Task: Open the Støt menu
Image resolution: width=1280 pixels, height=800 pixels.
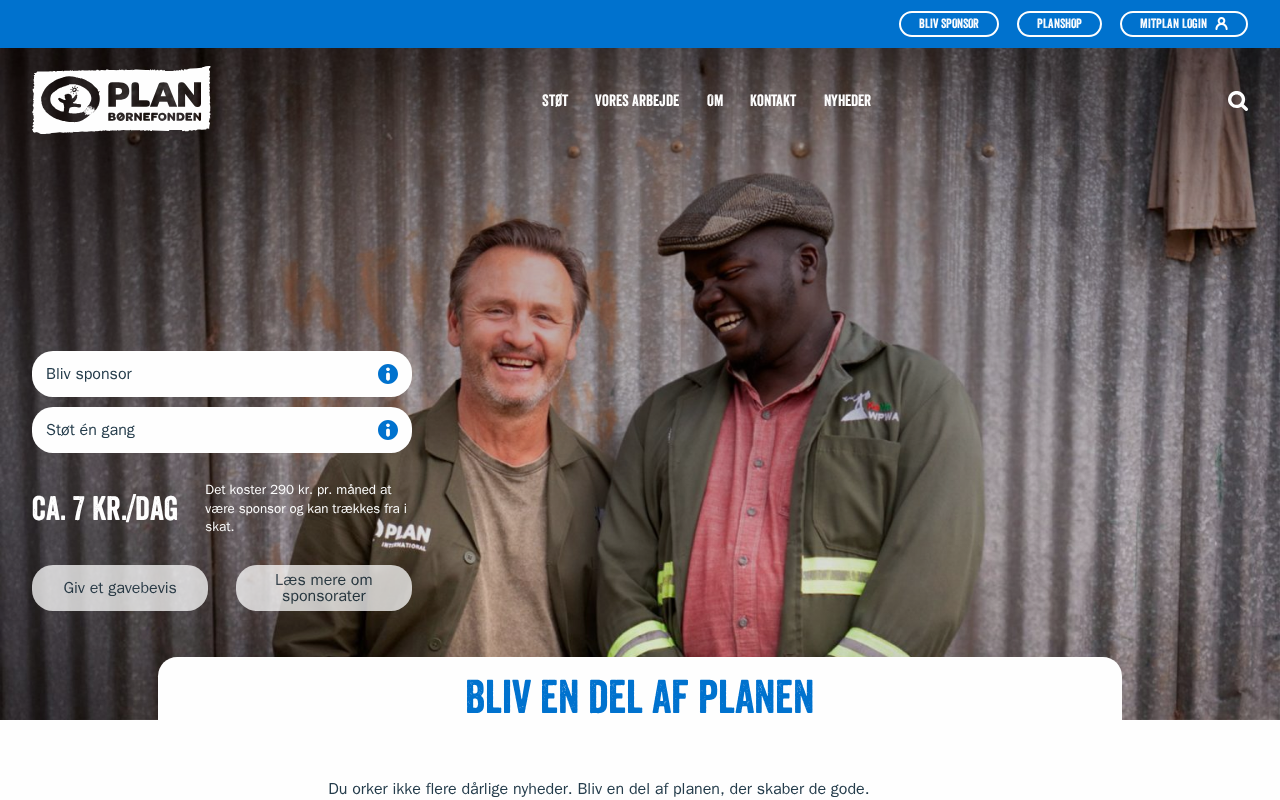Action: pyautogui.click(x=555, y=101)
